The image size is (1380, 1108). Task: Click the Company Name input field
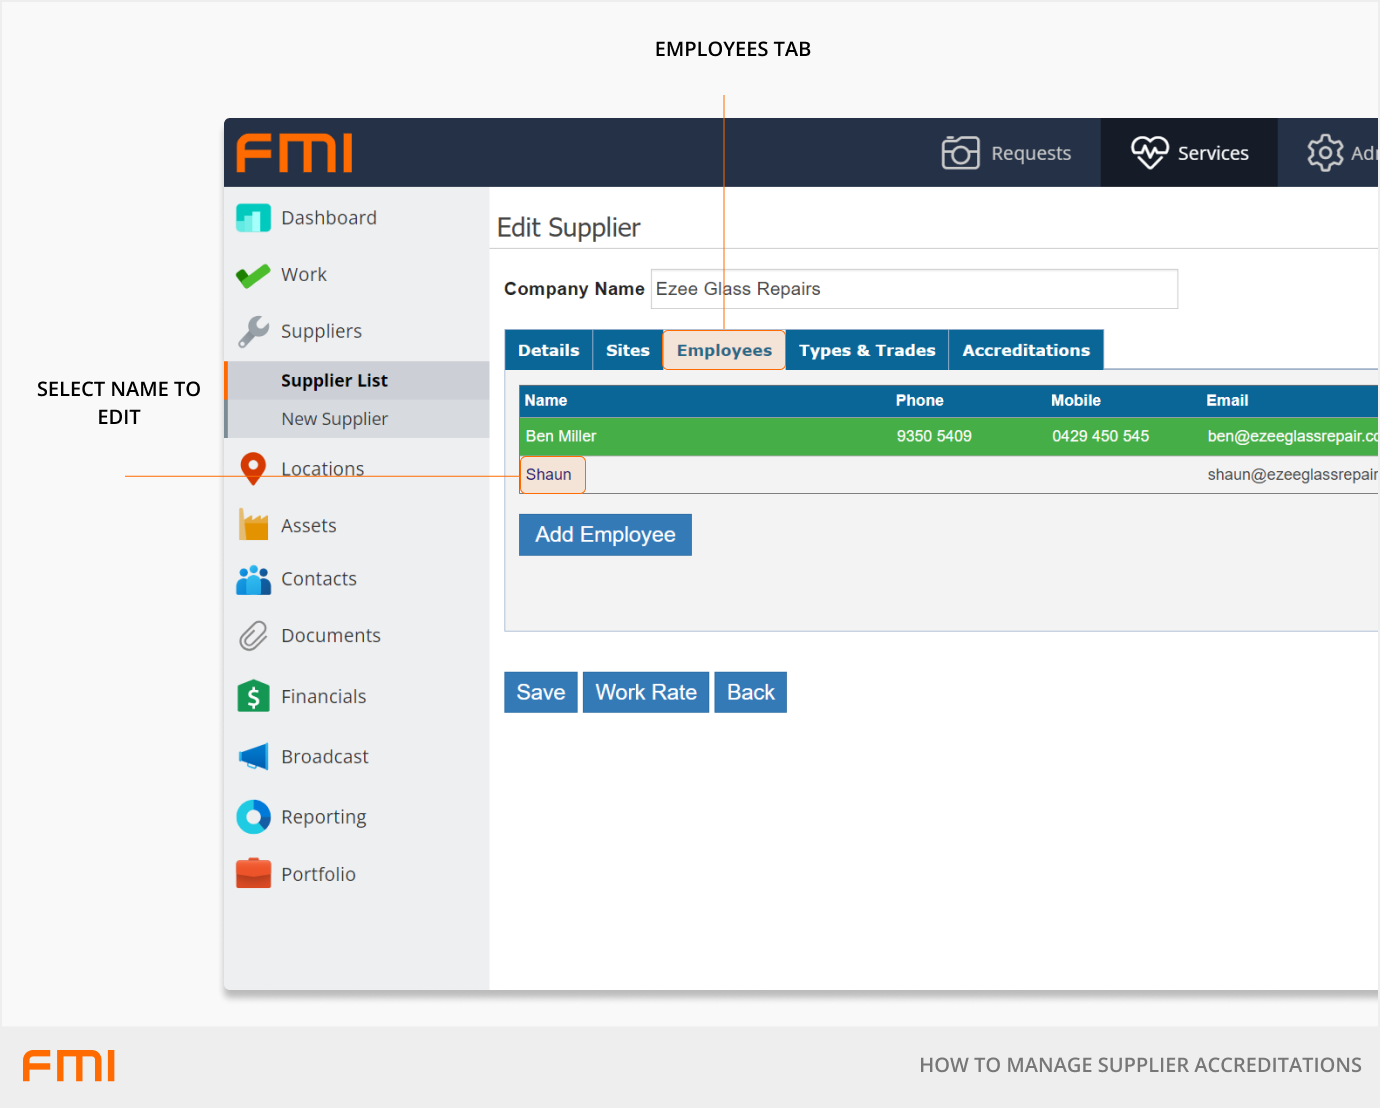(x=913, y=289)
